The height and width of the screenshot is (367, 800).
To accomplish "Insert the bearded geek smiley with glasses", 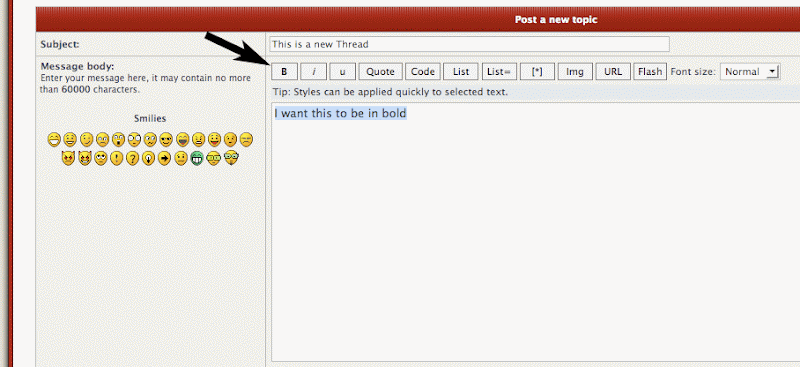I will (x=231, y=157).
